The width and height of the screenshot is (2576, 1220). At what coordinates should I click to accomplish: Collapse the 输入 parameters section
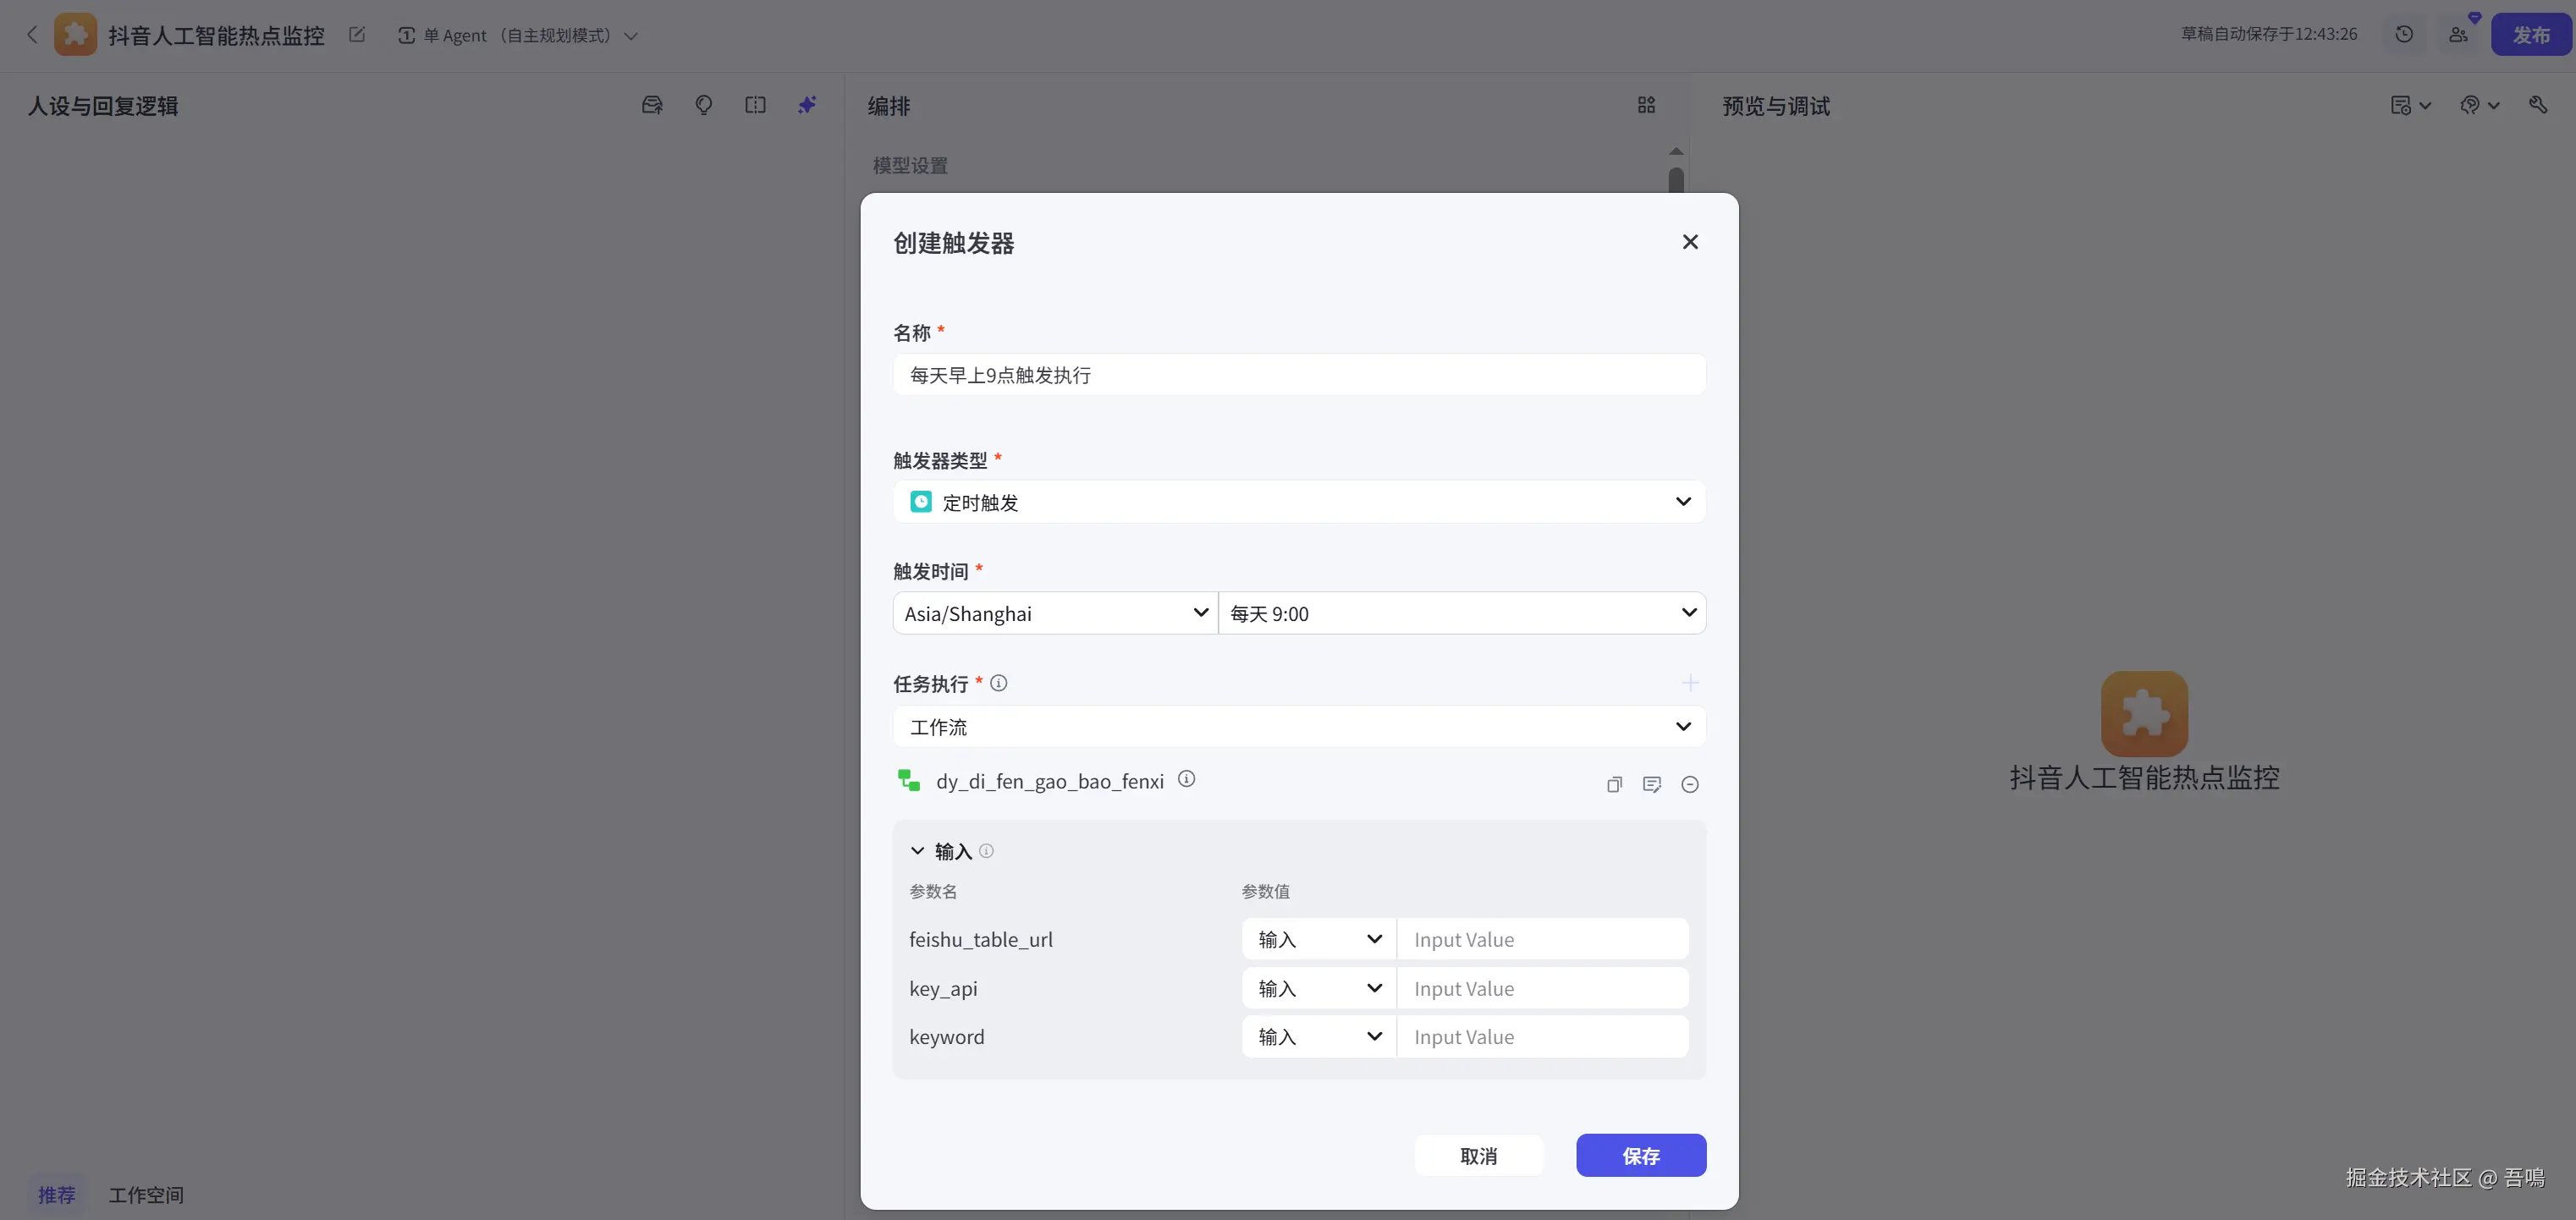click(x=917, y=851)
